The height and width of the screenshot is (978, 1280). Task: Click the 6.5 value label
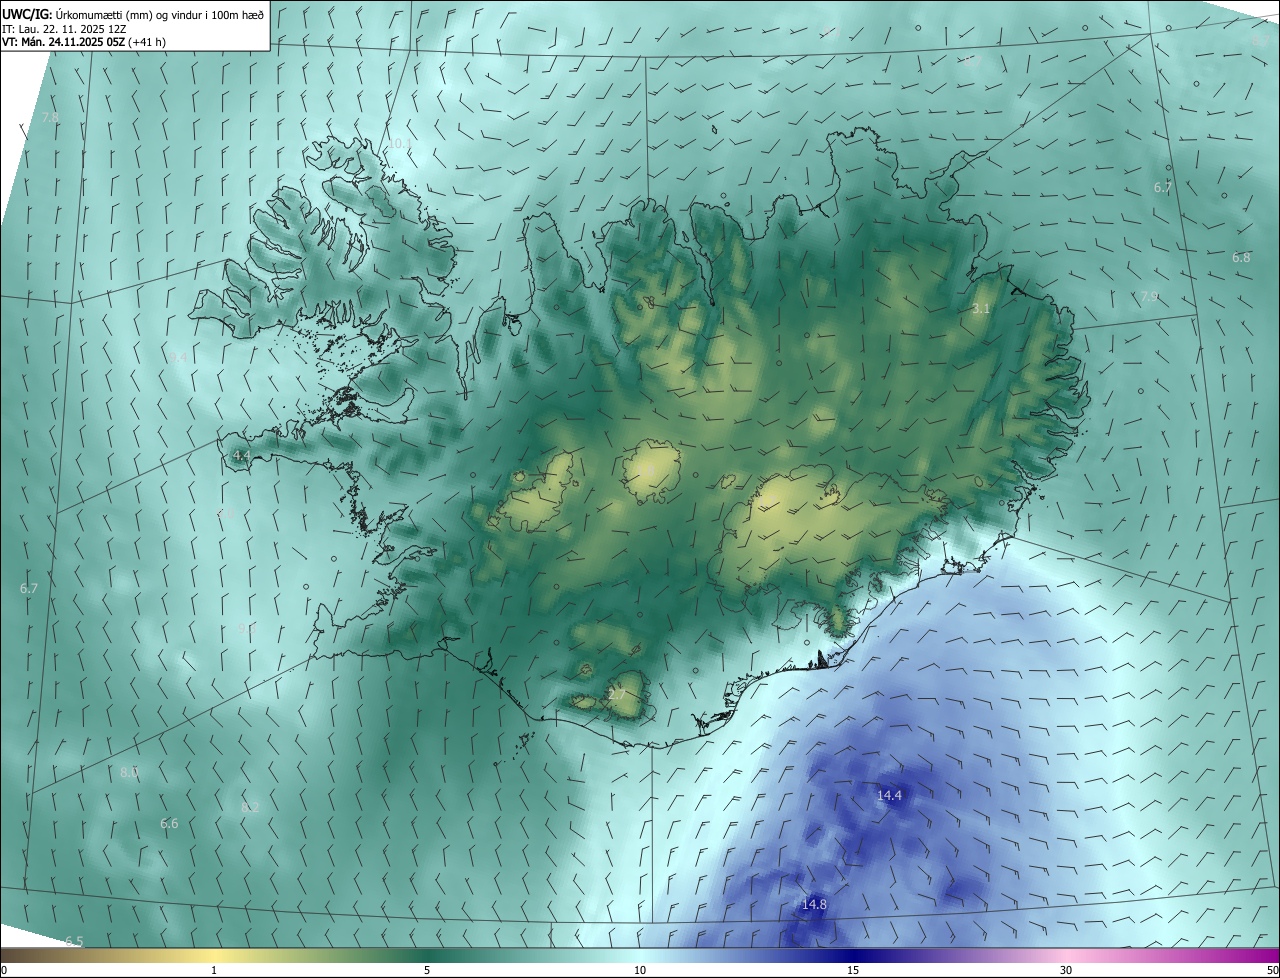[74, 942]
